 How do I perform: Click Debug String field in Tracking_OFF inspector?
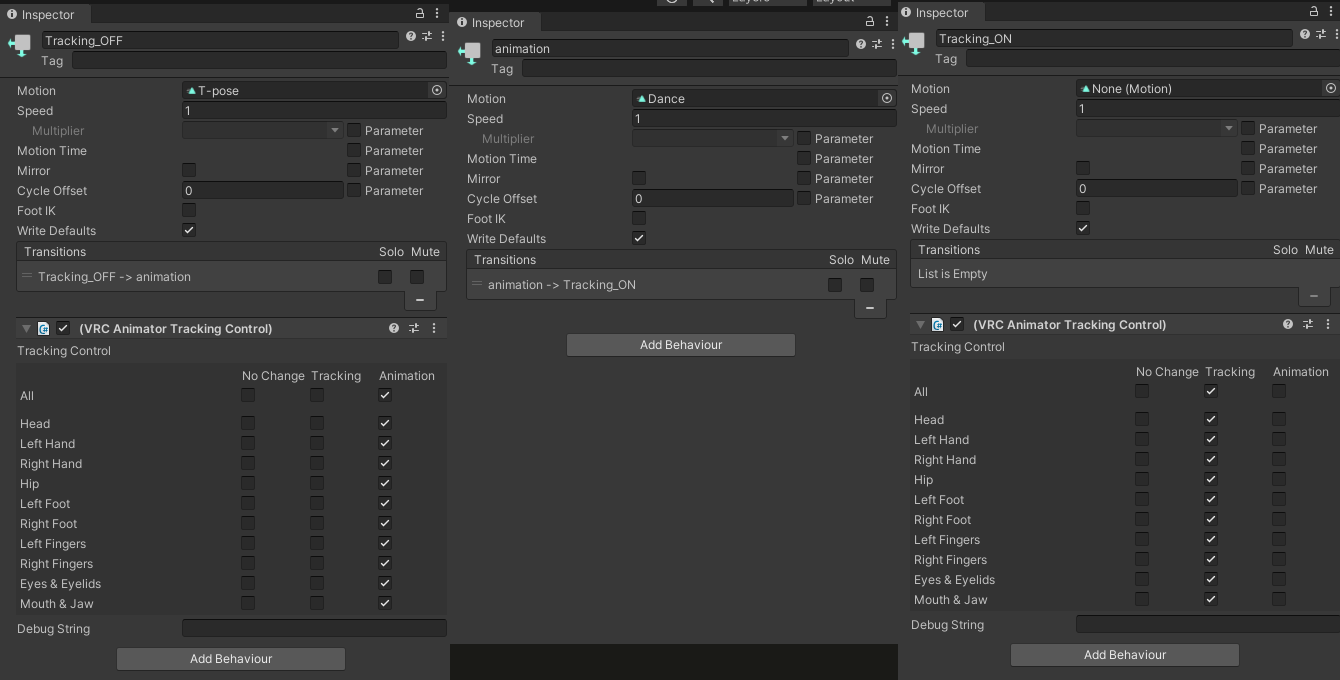click(314, 628)
